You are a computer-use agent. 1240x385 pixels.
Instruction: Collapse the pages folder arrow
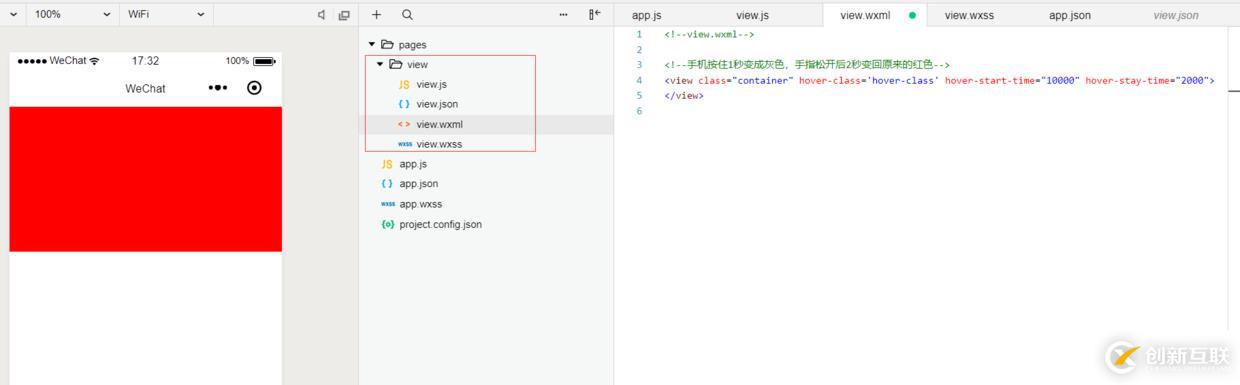click(372, 44)
